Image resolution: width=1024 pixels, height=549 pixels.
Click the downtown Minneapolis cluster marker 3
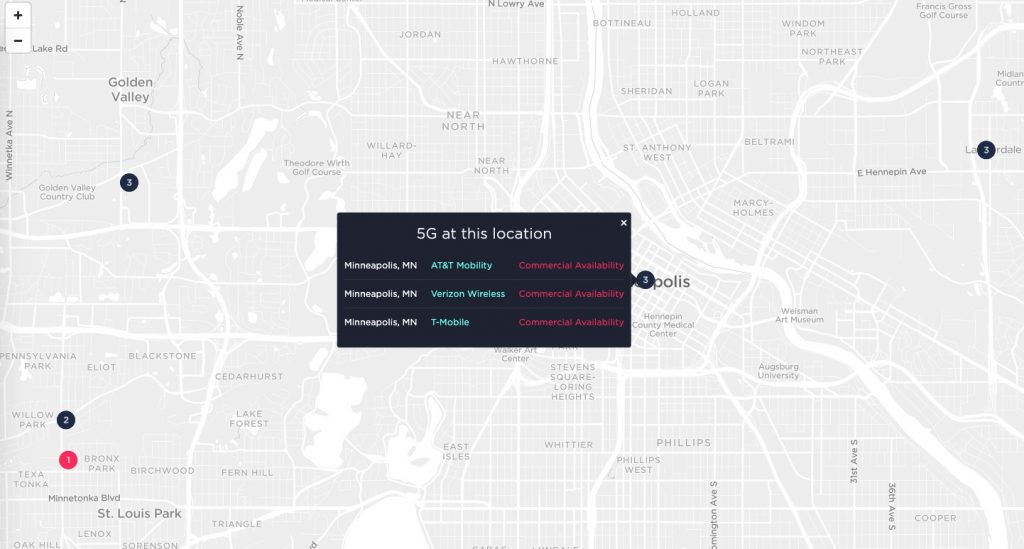645,280
